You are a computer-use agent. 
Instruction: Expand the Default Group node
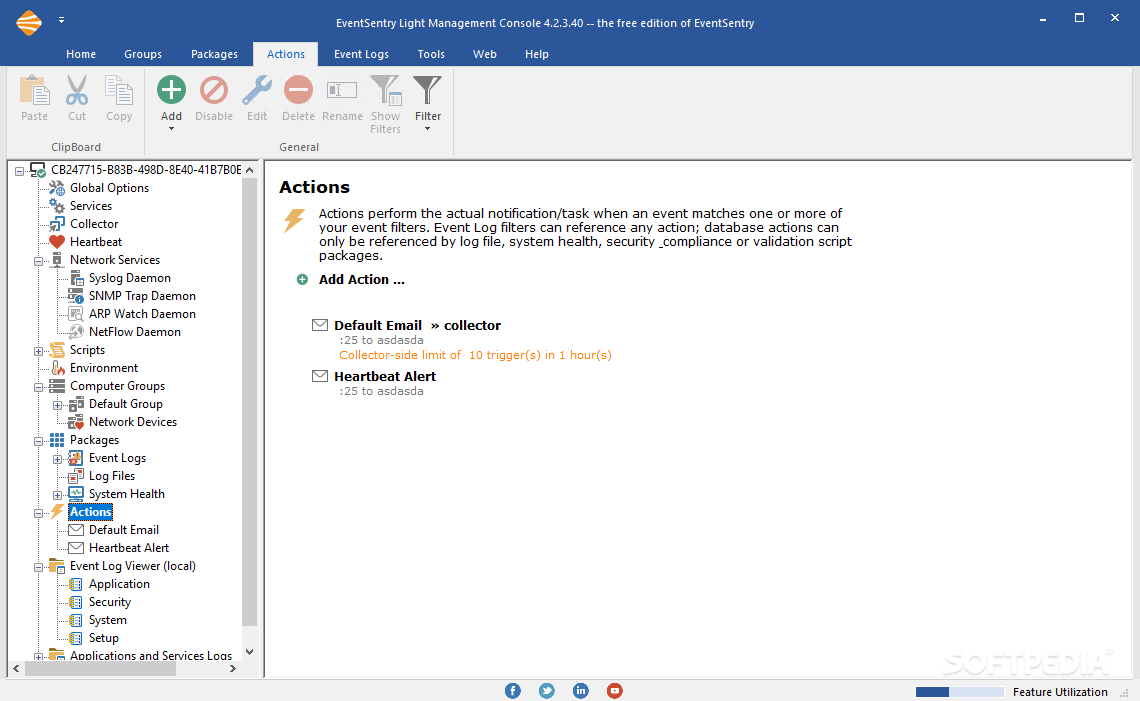click(x=57, y=405)
